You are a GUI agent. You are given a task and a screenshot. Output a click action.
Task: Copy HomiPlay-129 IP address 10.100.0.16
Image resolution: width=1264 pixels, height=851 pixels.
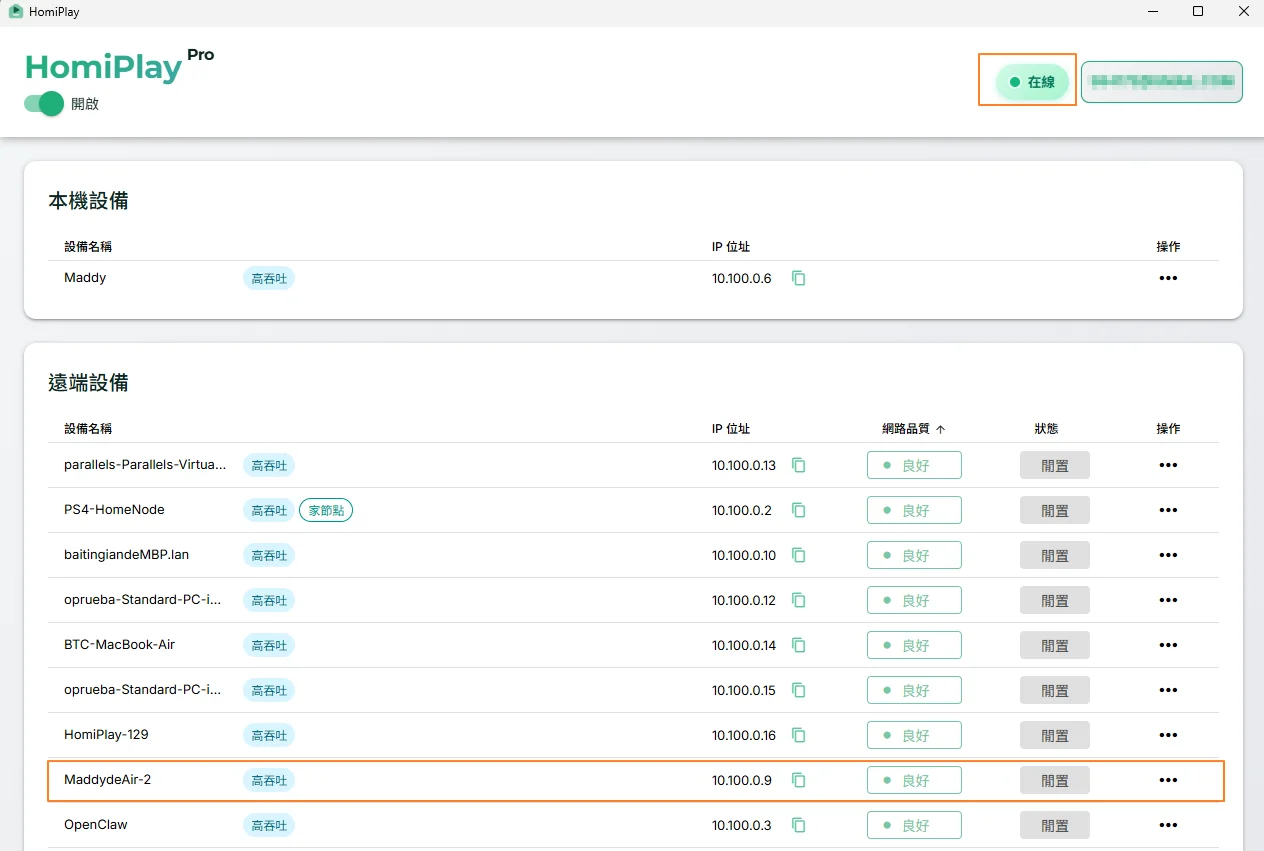(798, 735)
